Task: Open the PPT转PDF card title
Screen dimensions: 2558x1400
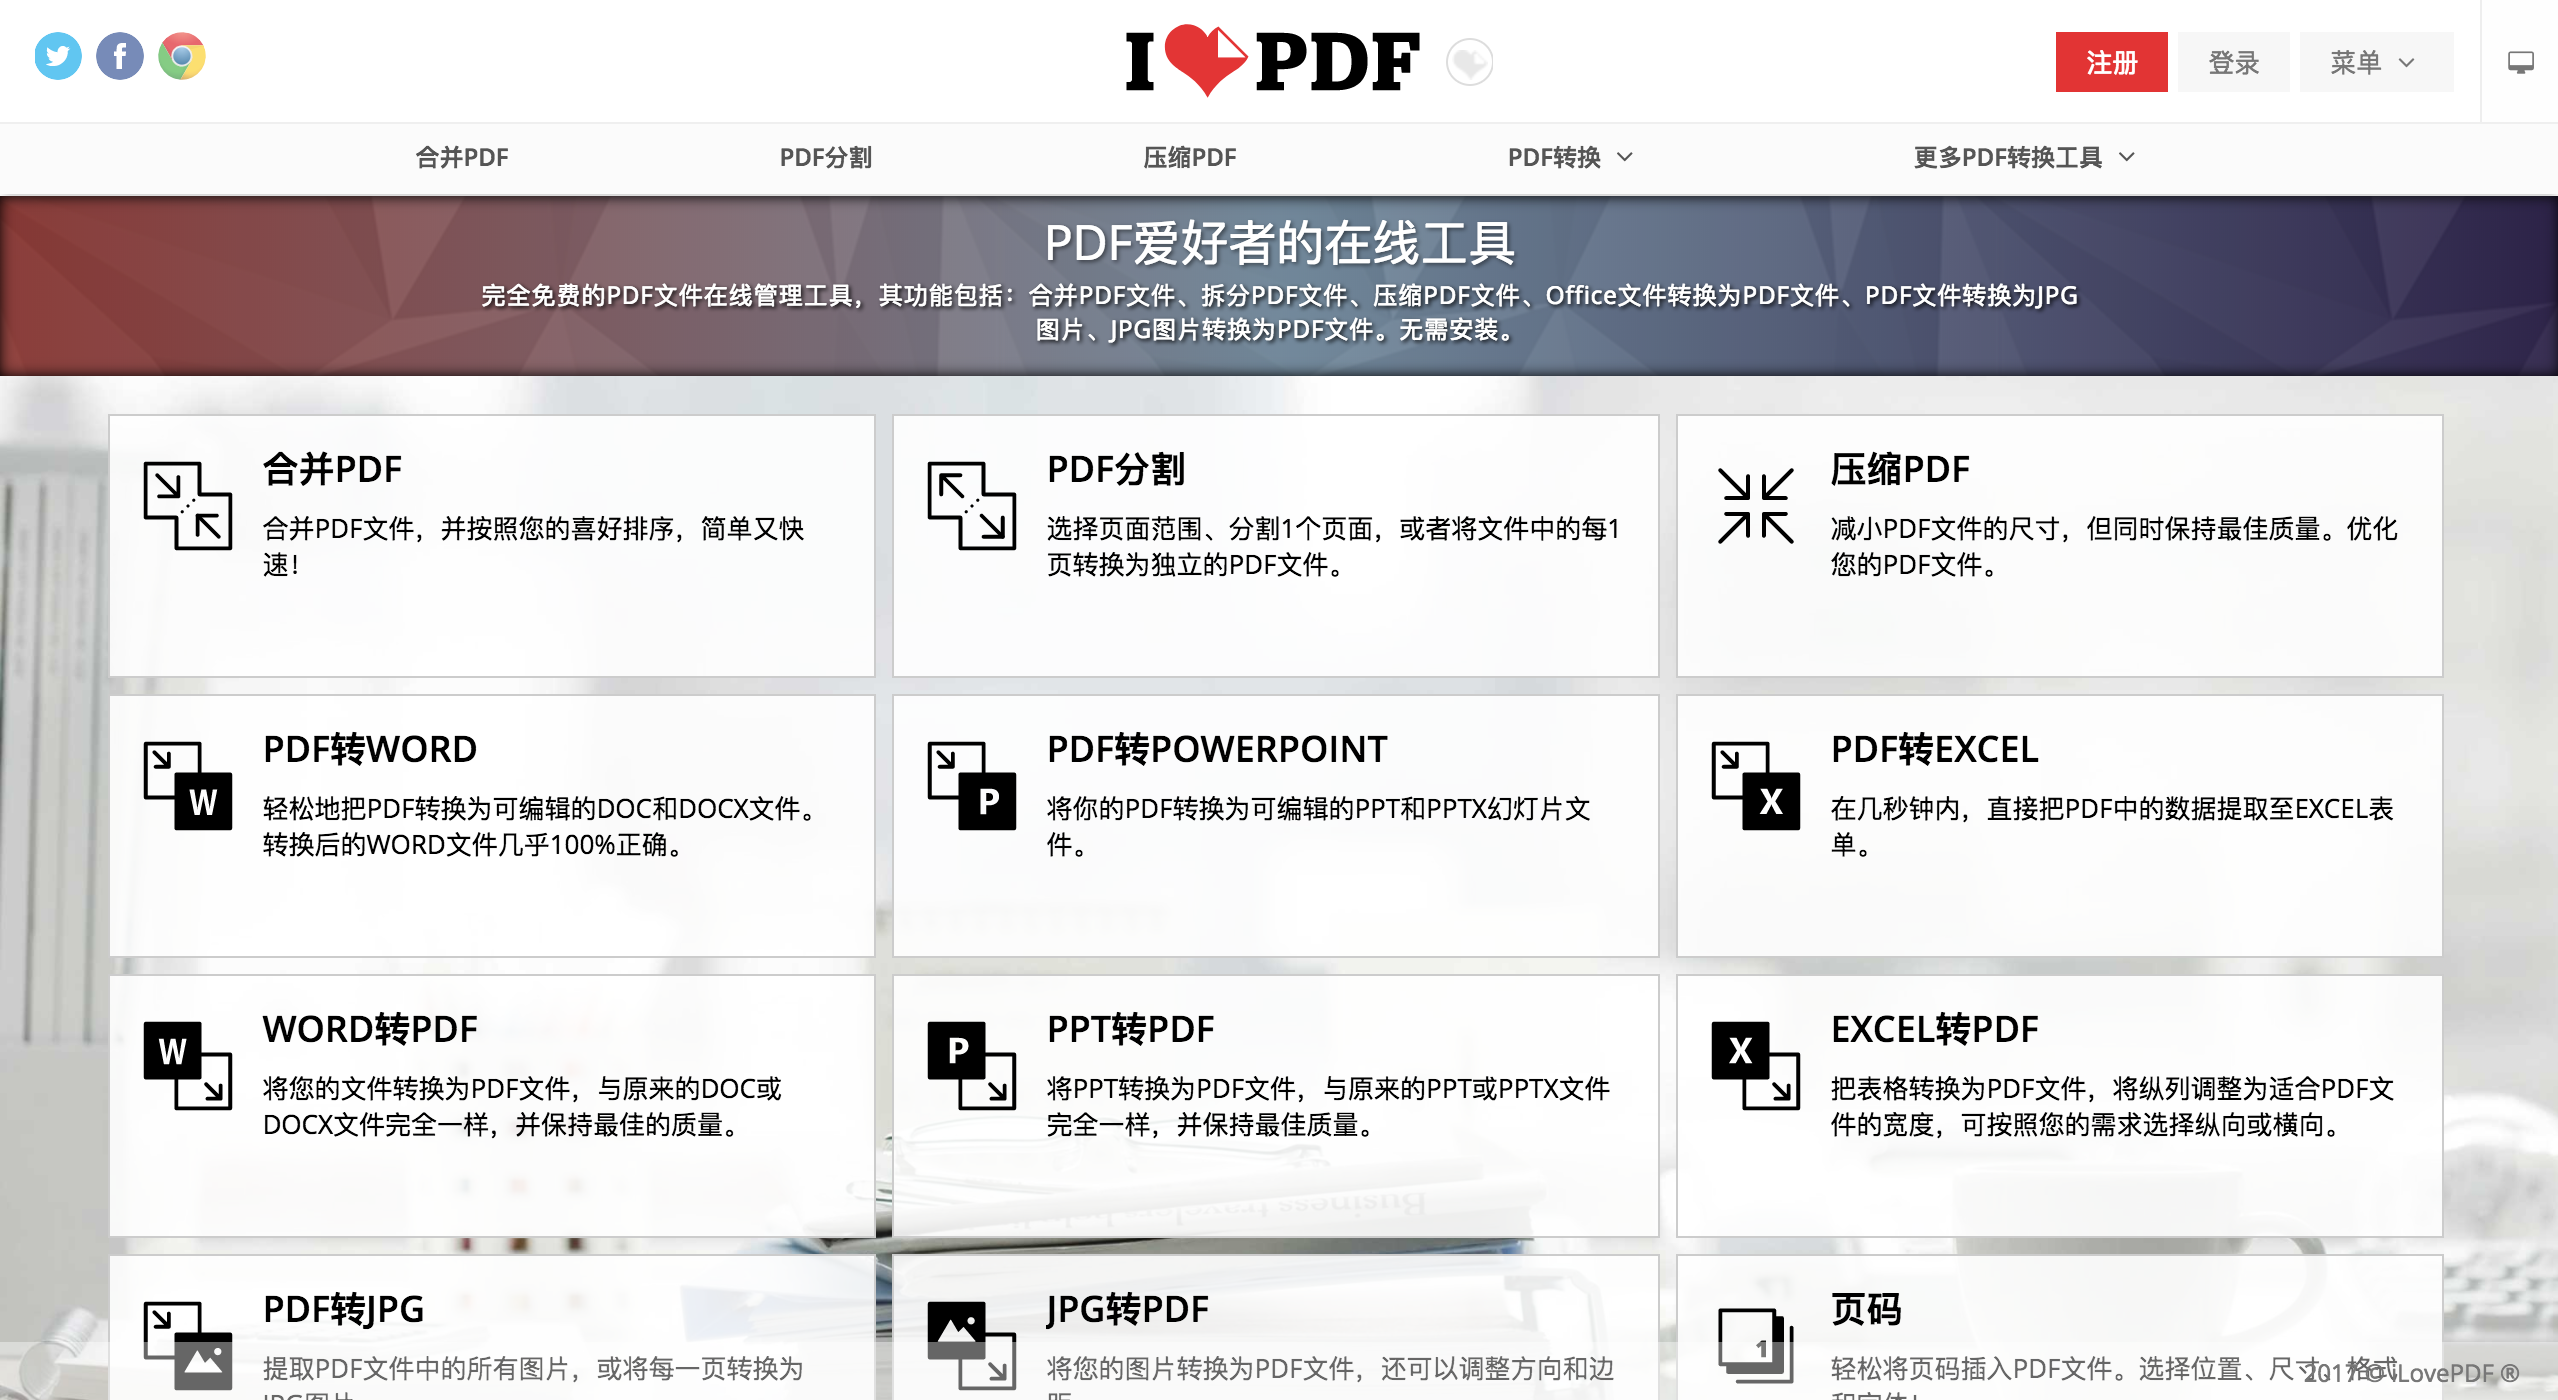Action: click(1130, 1029)
